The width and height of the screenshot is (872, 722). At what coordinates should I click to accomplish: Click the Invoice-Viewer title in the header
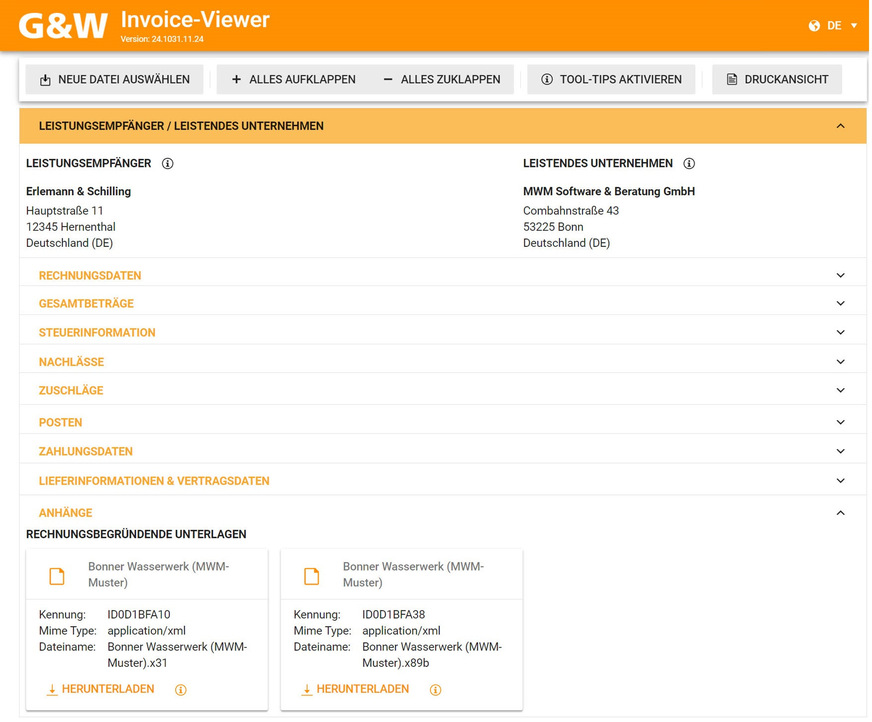coord(195,19)
